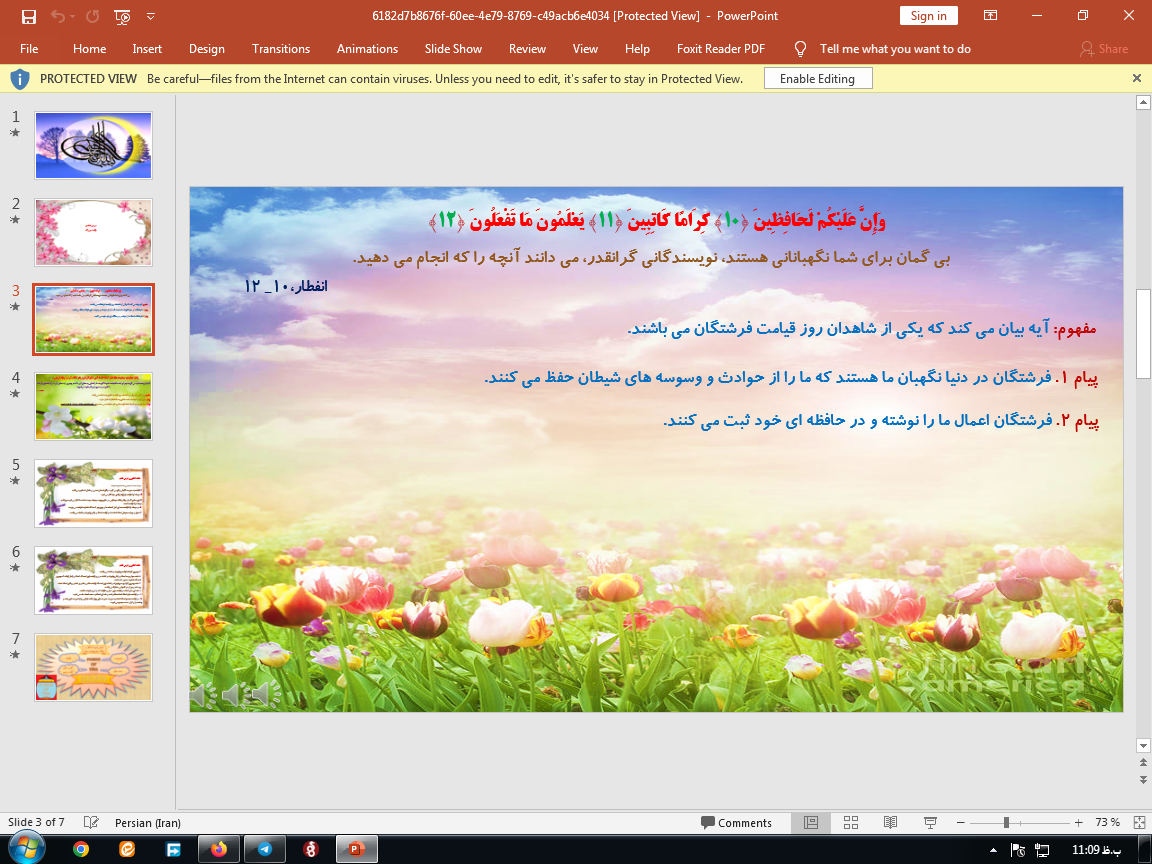Open Telegram from the taskbar
The width and height of the screenshot is (1152, 864).
click(x=265, y=849)
